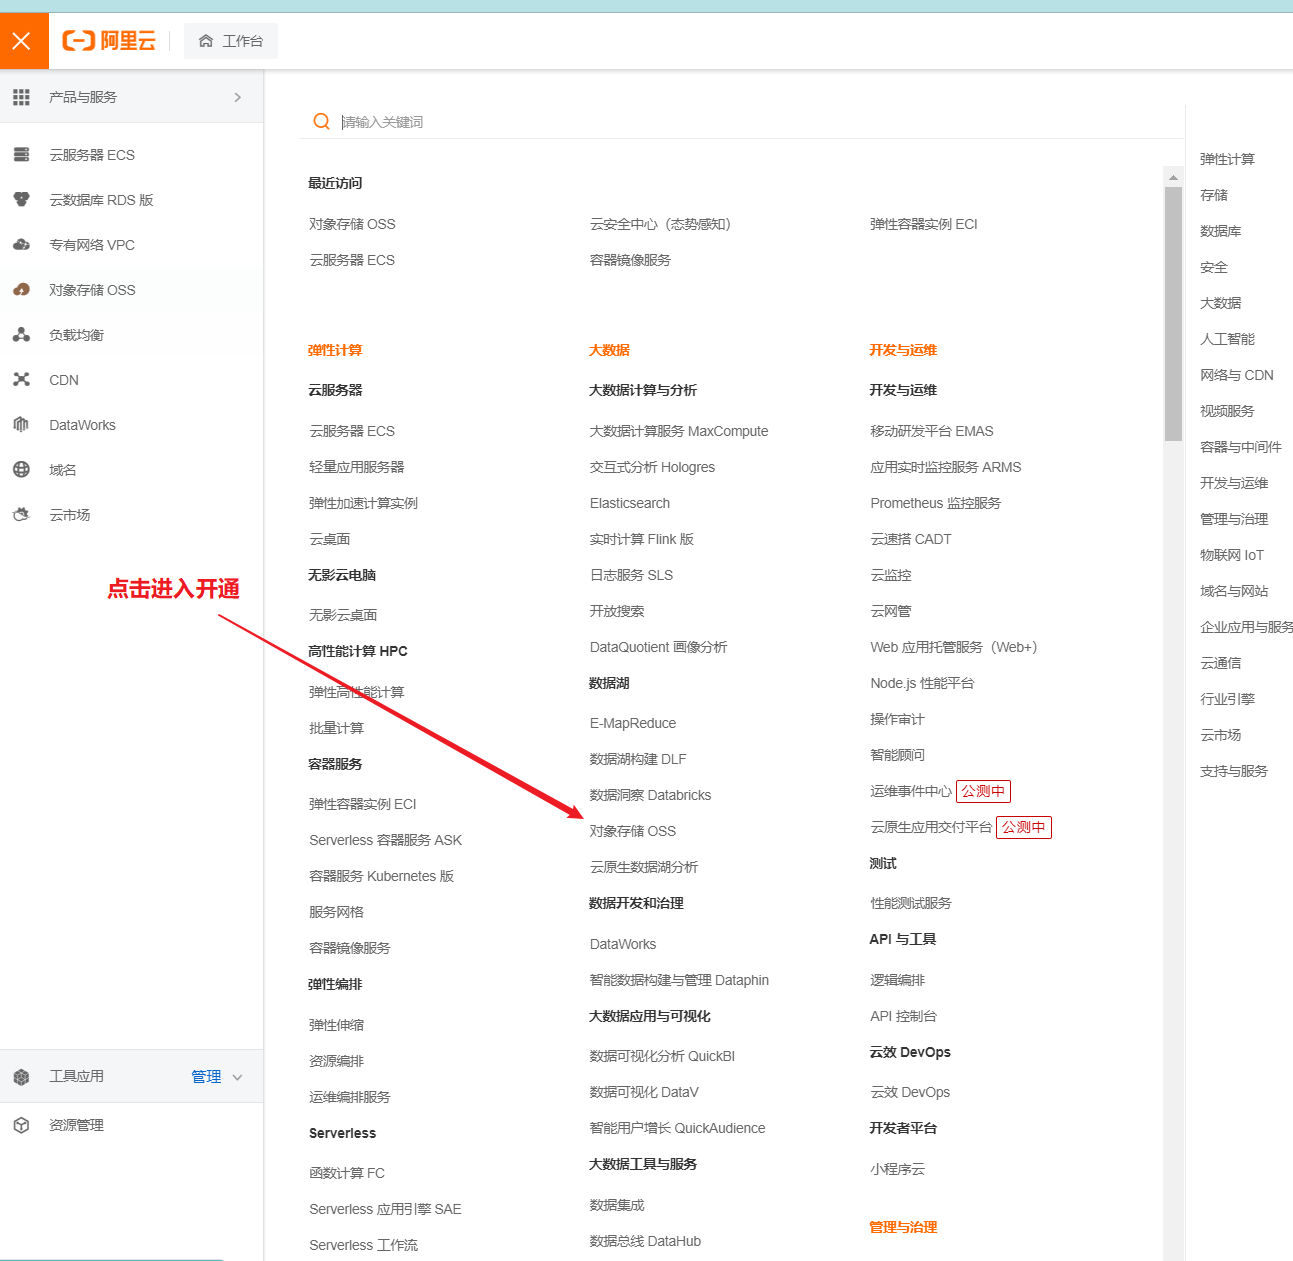Click the keyword search input field
The image size is (1293, 1261).
[x=600, y=121]
